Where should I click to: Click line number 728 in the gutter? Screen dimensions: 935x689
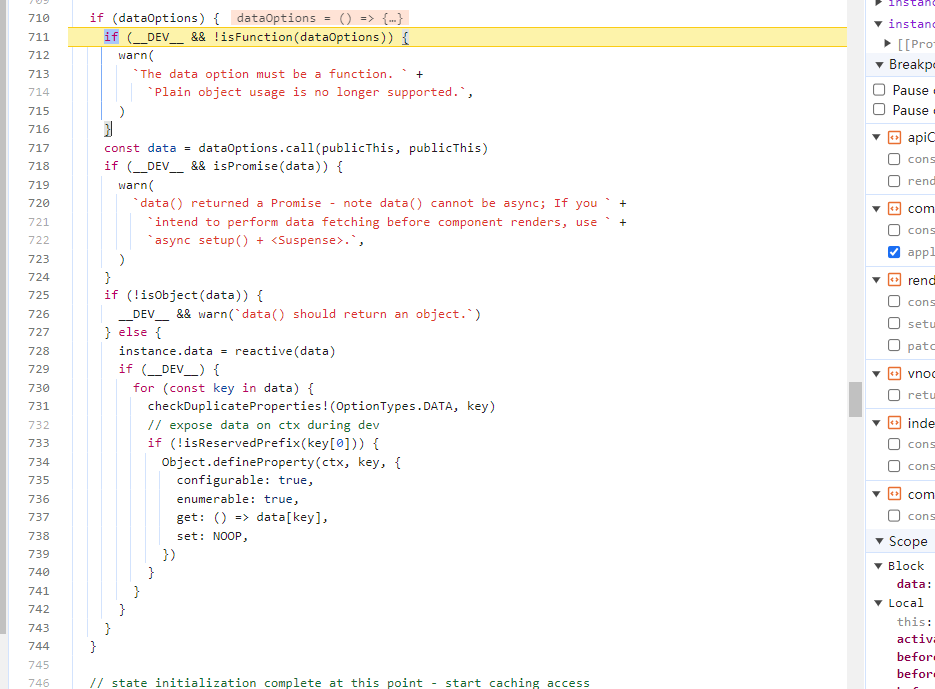pyautogui.click(x=39, y=351)
